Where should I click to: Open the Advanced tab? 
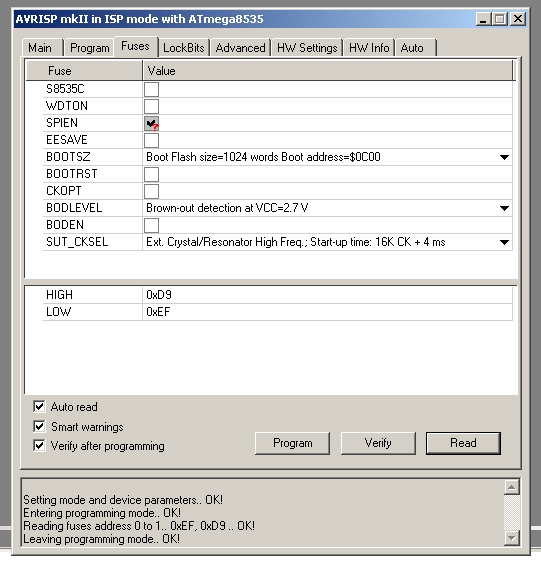pyautogui.click(x=240, y=48)
